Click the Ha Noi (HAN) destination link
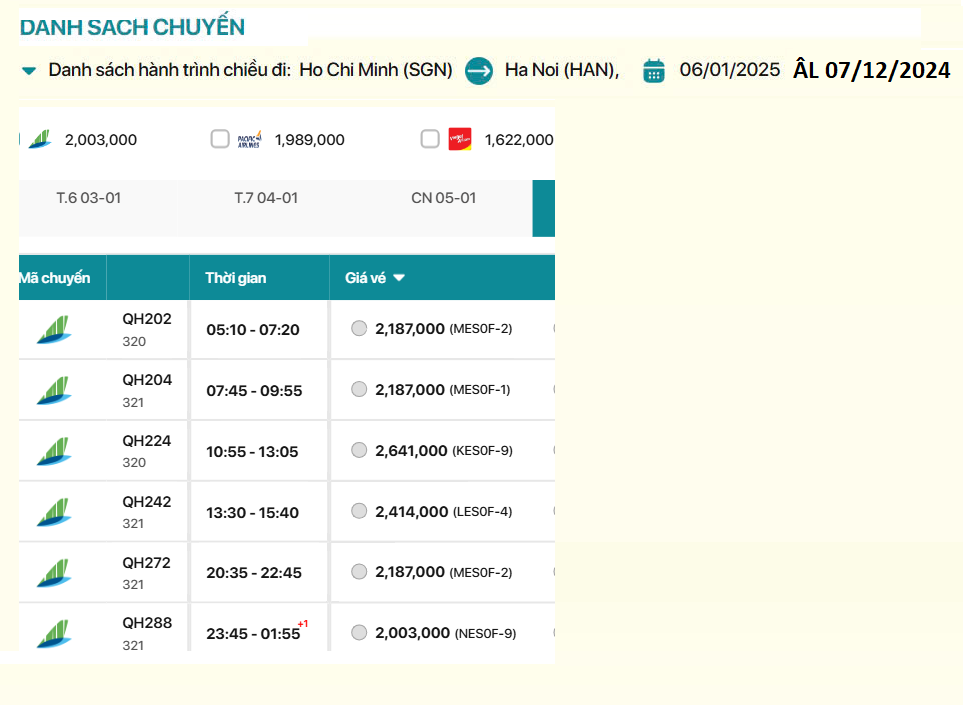 pyautogui.click(x=561, y=70)
